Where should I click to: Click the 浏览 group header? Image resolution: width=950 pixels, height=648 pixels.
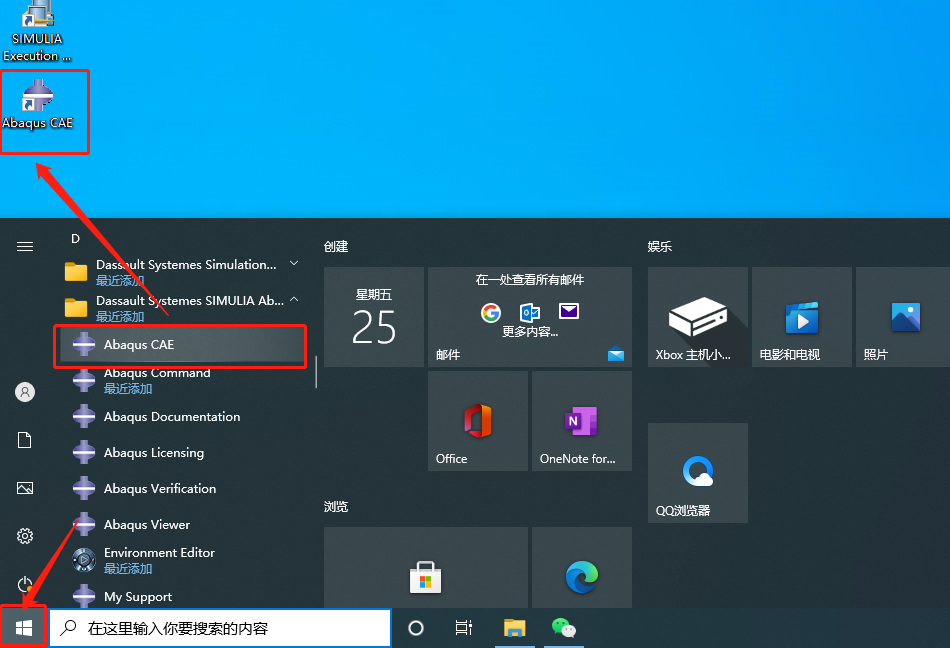coord(336,506)
